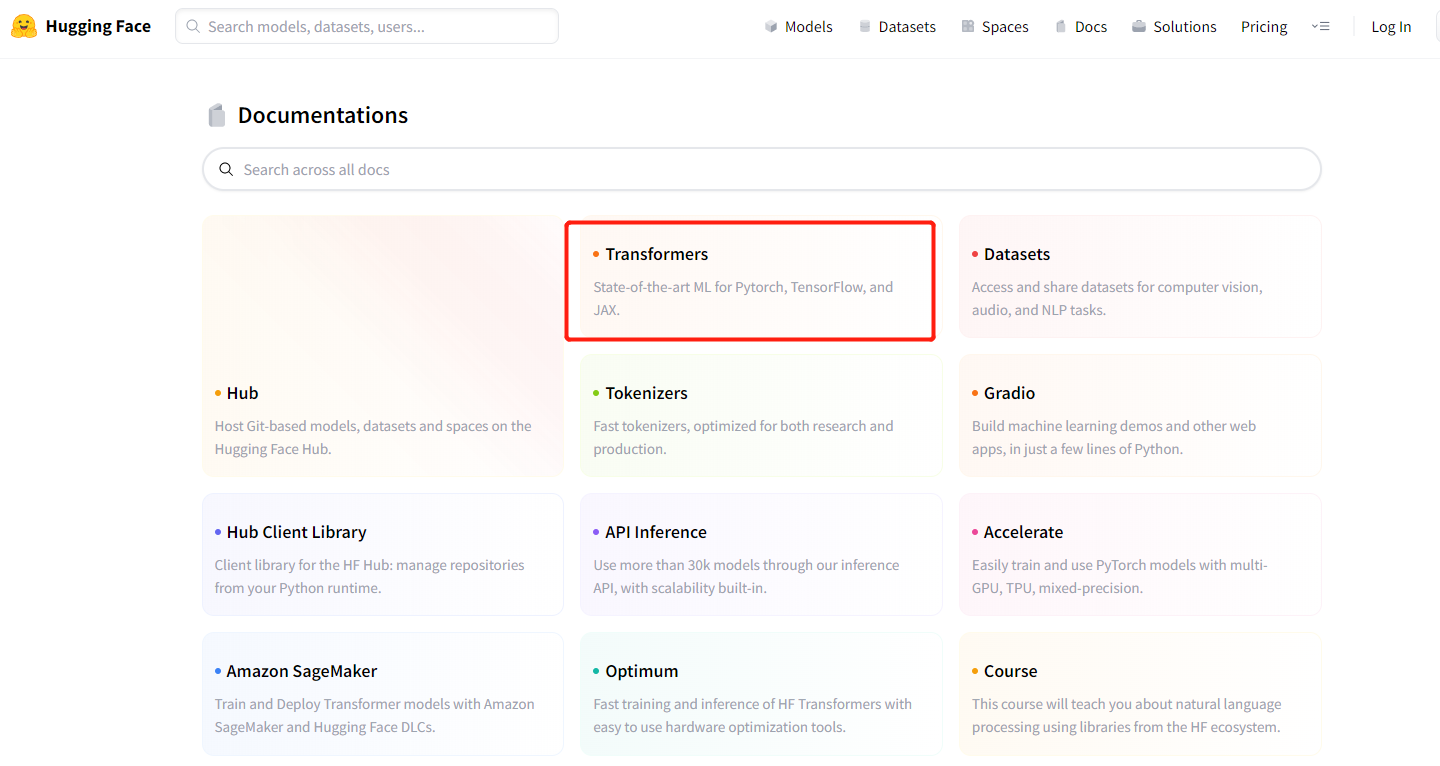Click the Spaces grid icon
The height and width of the screenshot is (766, 1440).
[968, 27]
